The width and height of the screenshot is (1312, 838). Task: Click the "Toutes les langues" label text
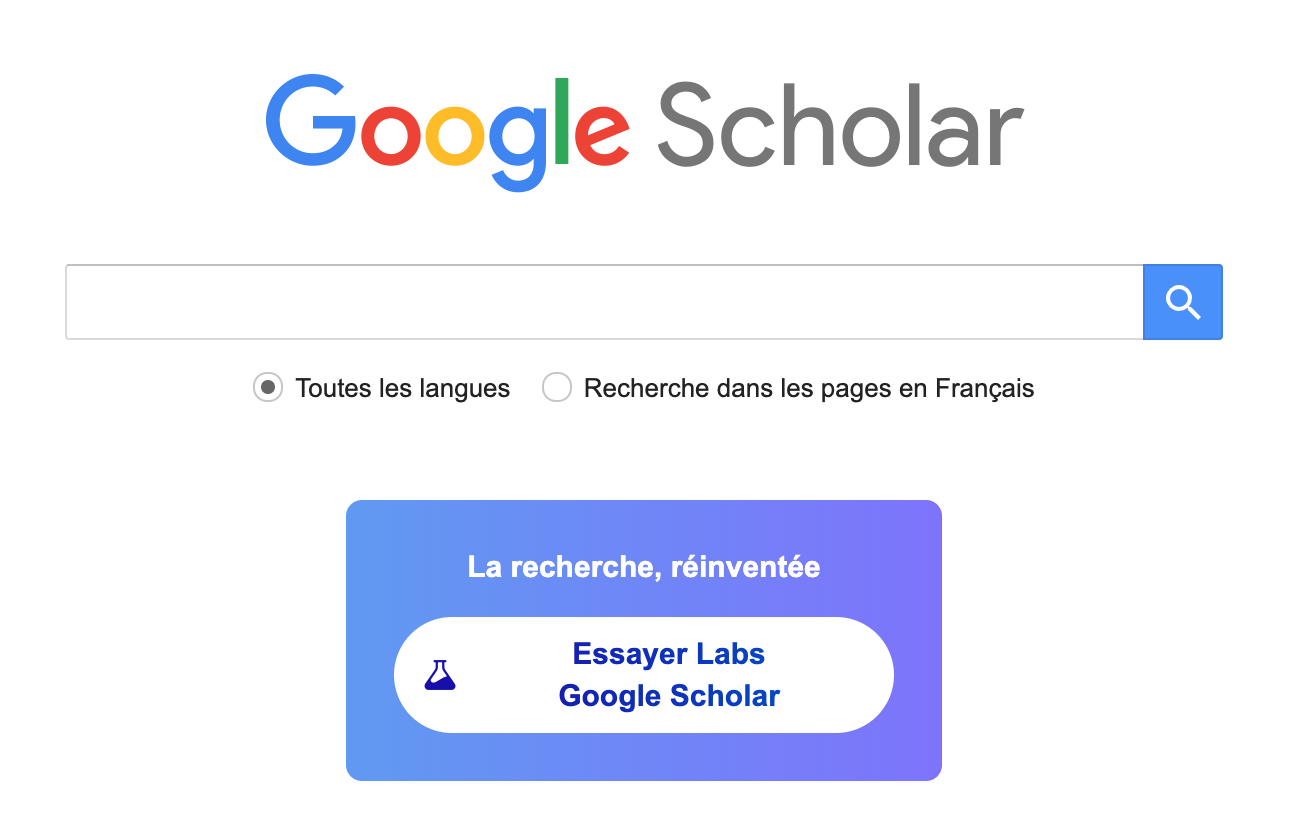coord(403,388)
